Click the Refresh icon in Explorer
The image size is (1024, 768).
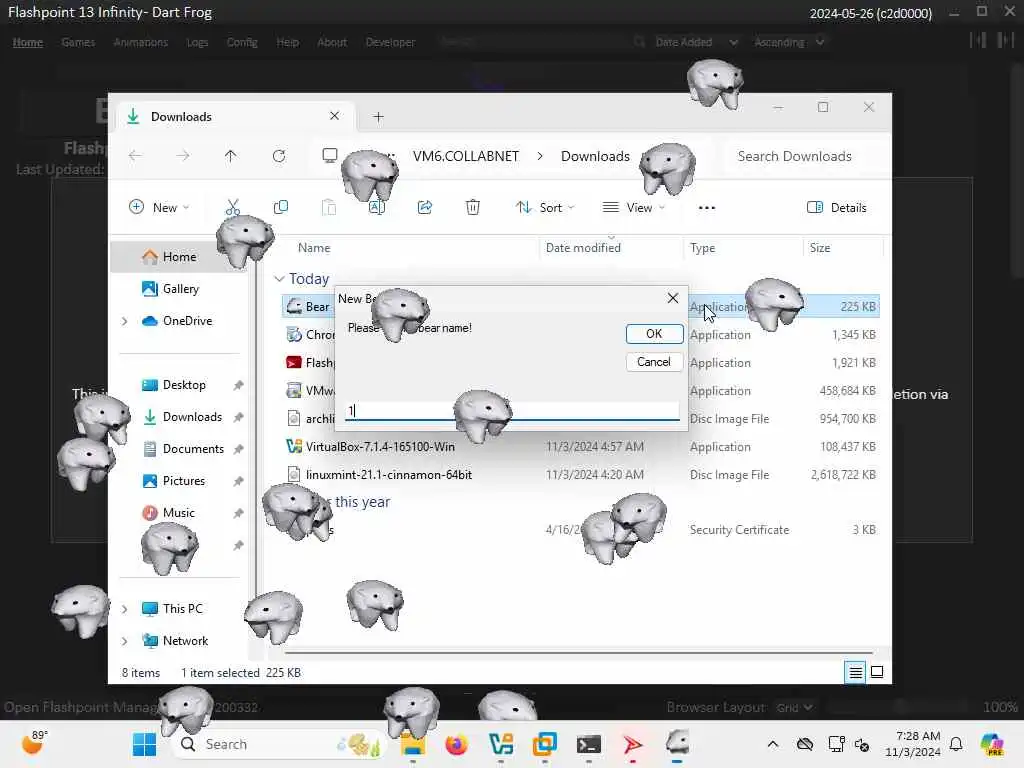[279, 156]
